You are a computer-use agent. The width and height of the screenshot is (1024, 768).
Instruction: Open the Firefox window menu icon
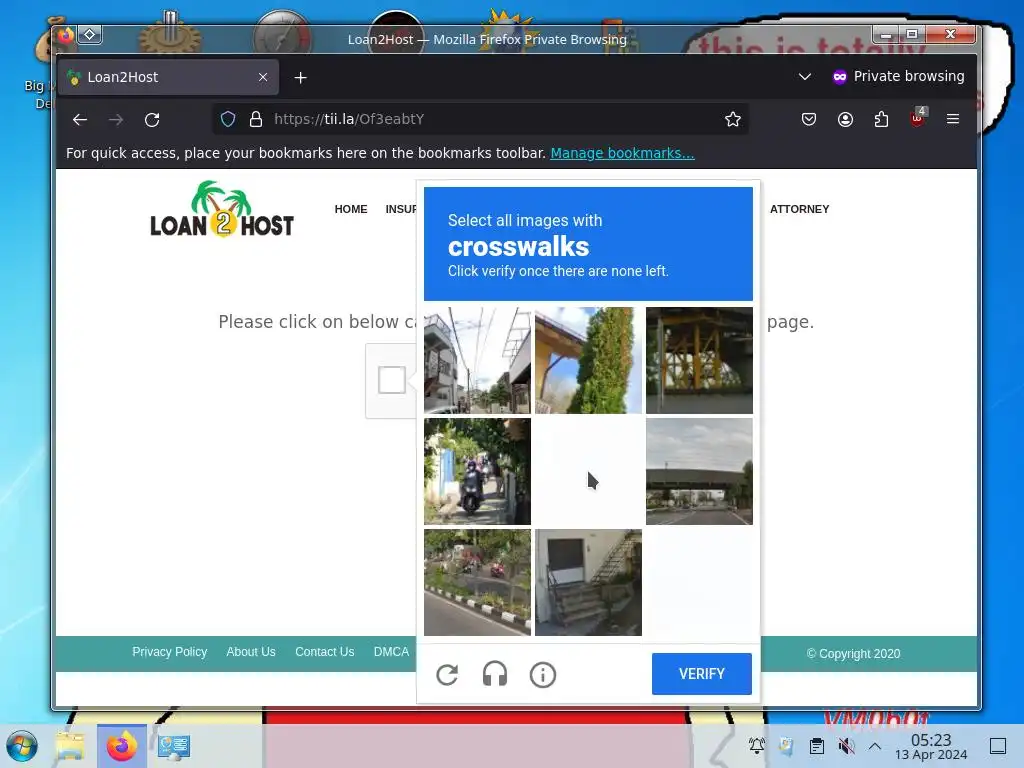coord(65,35)
